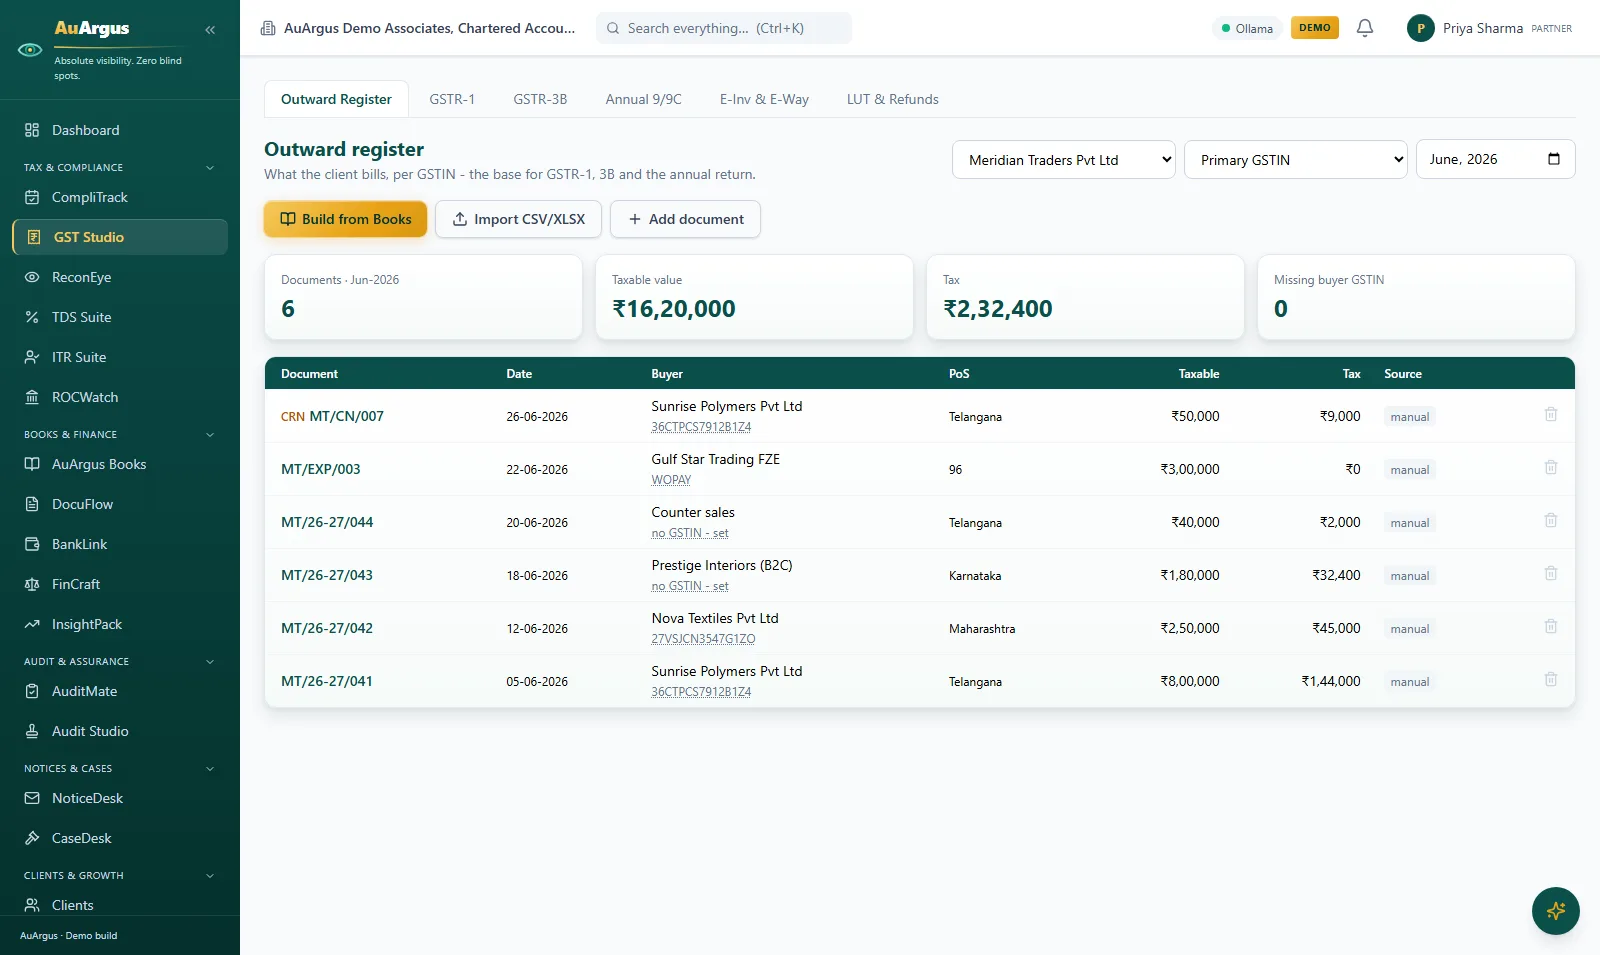Click the ₹2,32,400 tax total
The image size is (1600, 955).
(998, 309)
